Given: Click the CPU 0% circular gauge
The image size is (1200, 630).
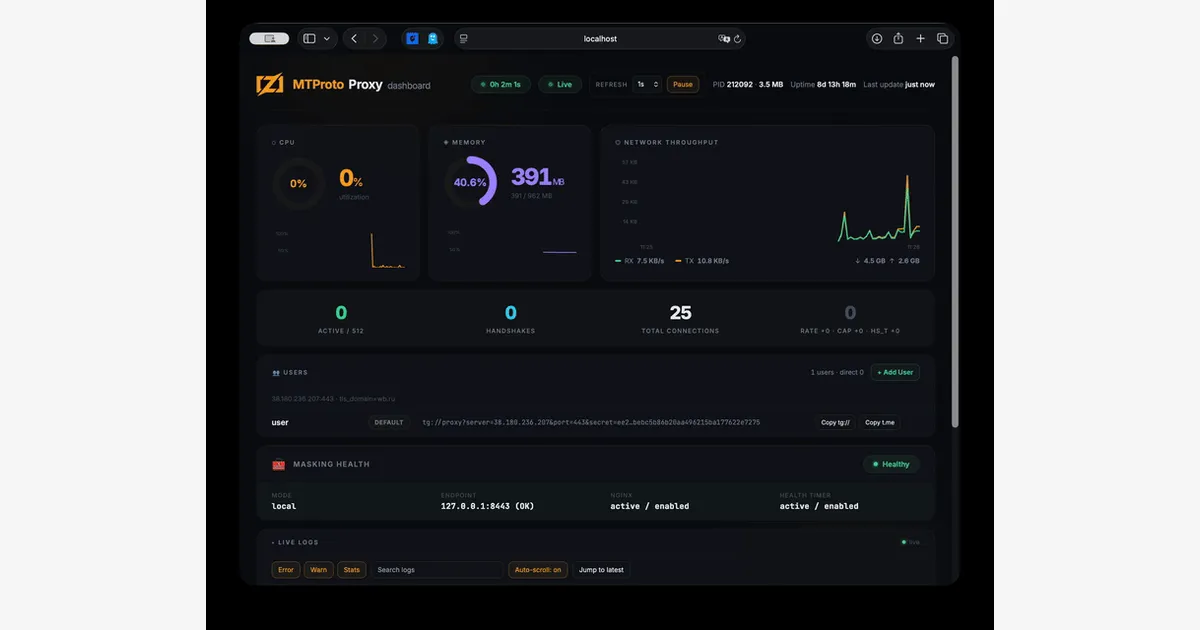Looking at the screenshot, I should tap(298, 184).
